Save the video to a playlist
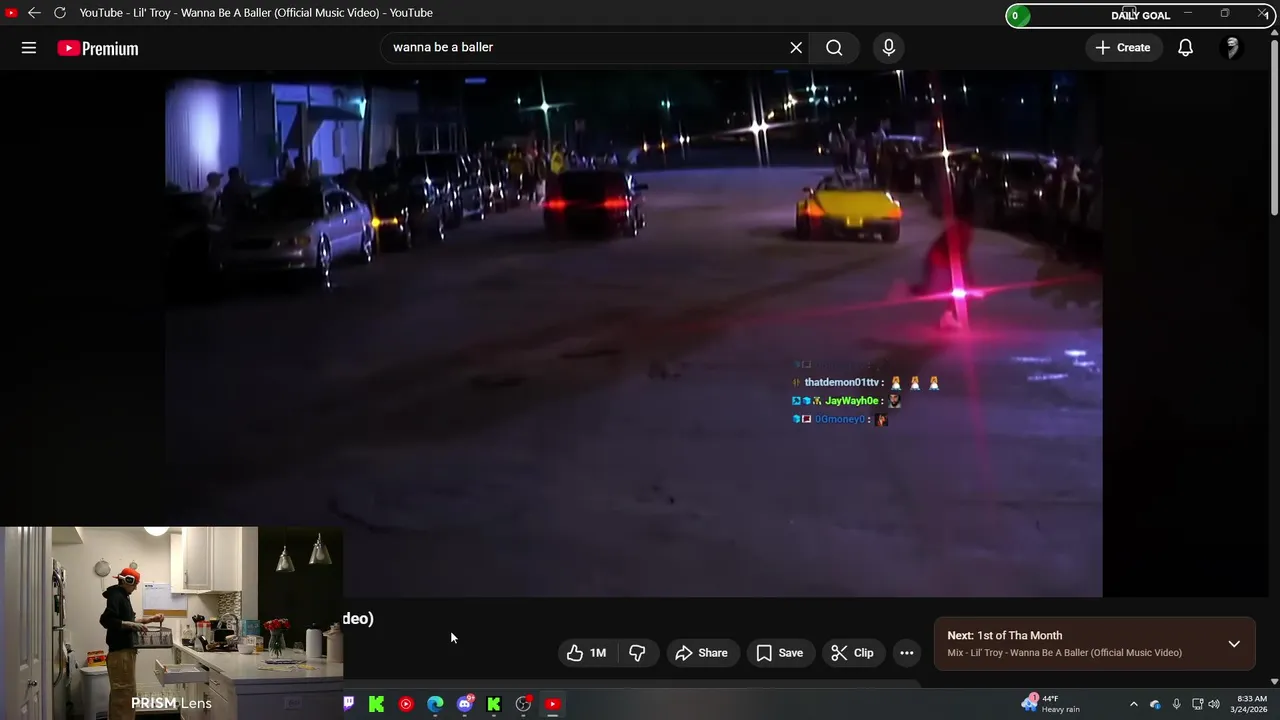The width and height of the screenshot is (1280, 720). pyautogui.click(x=780, y=653)
